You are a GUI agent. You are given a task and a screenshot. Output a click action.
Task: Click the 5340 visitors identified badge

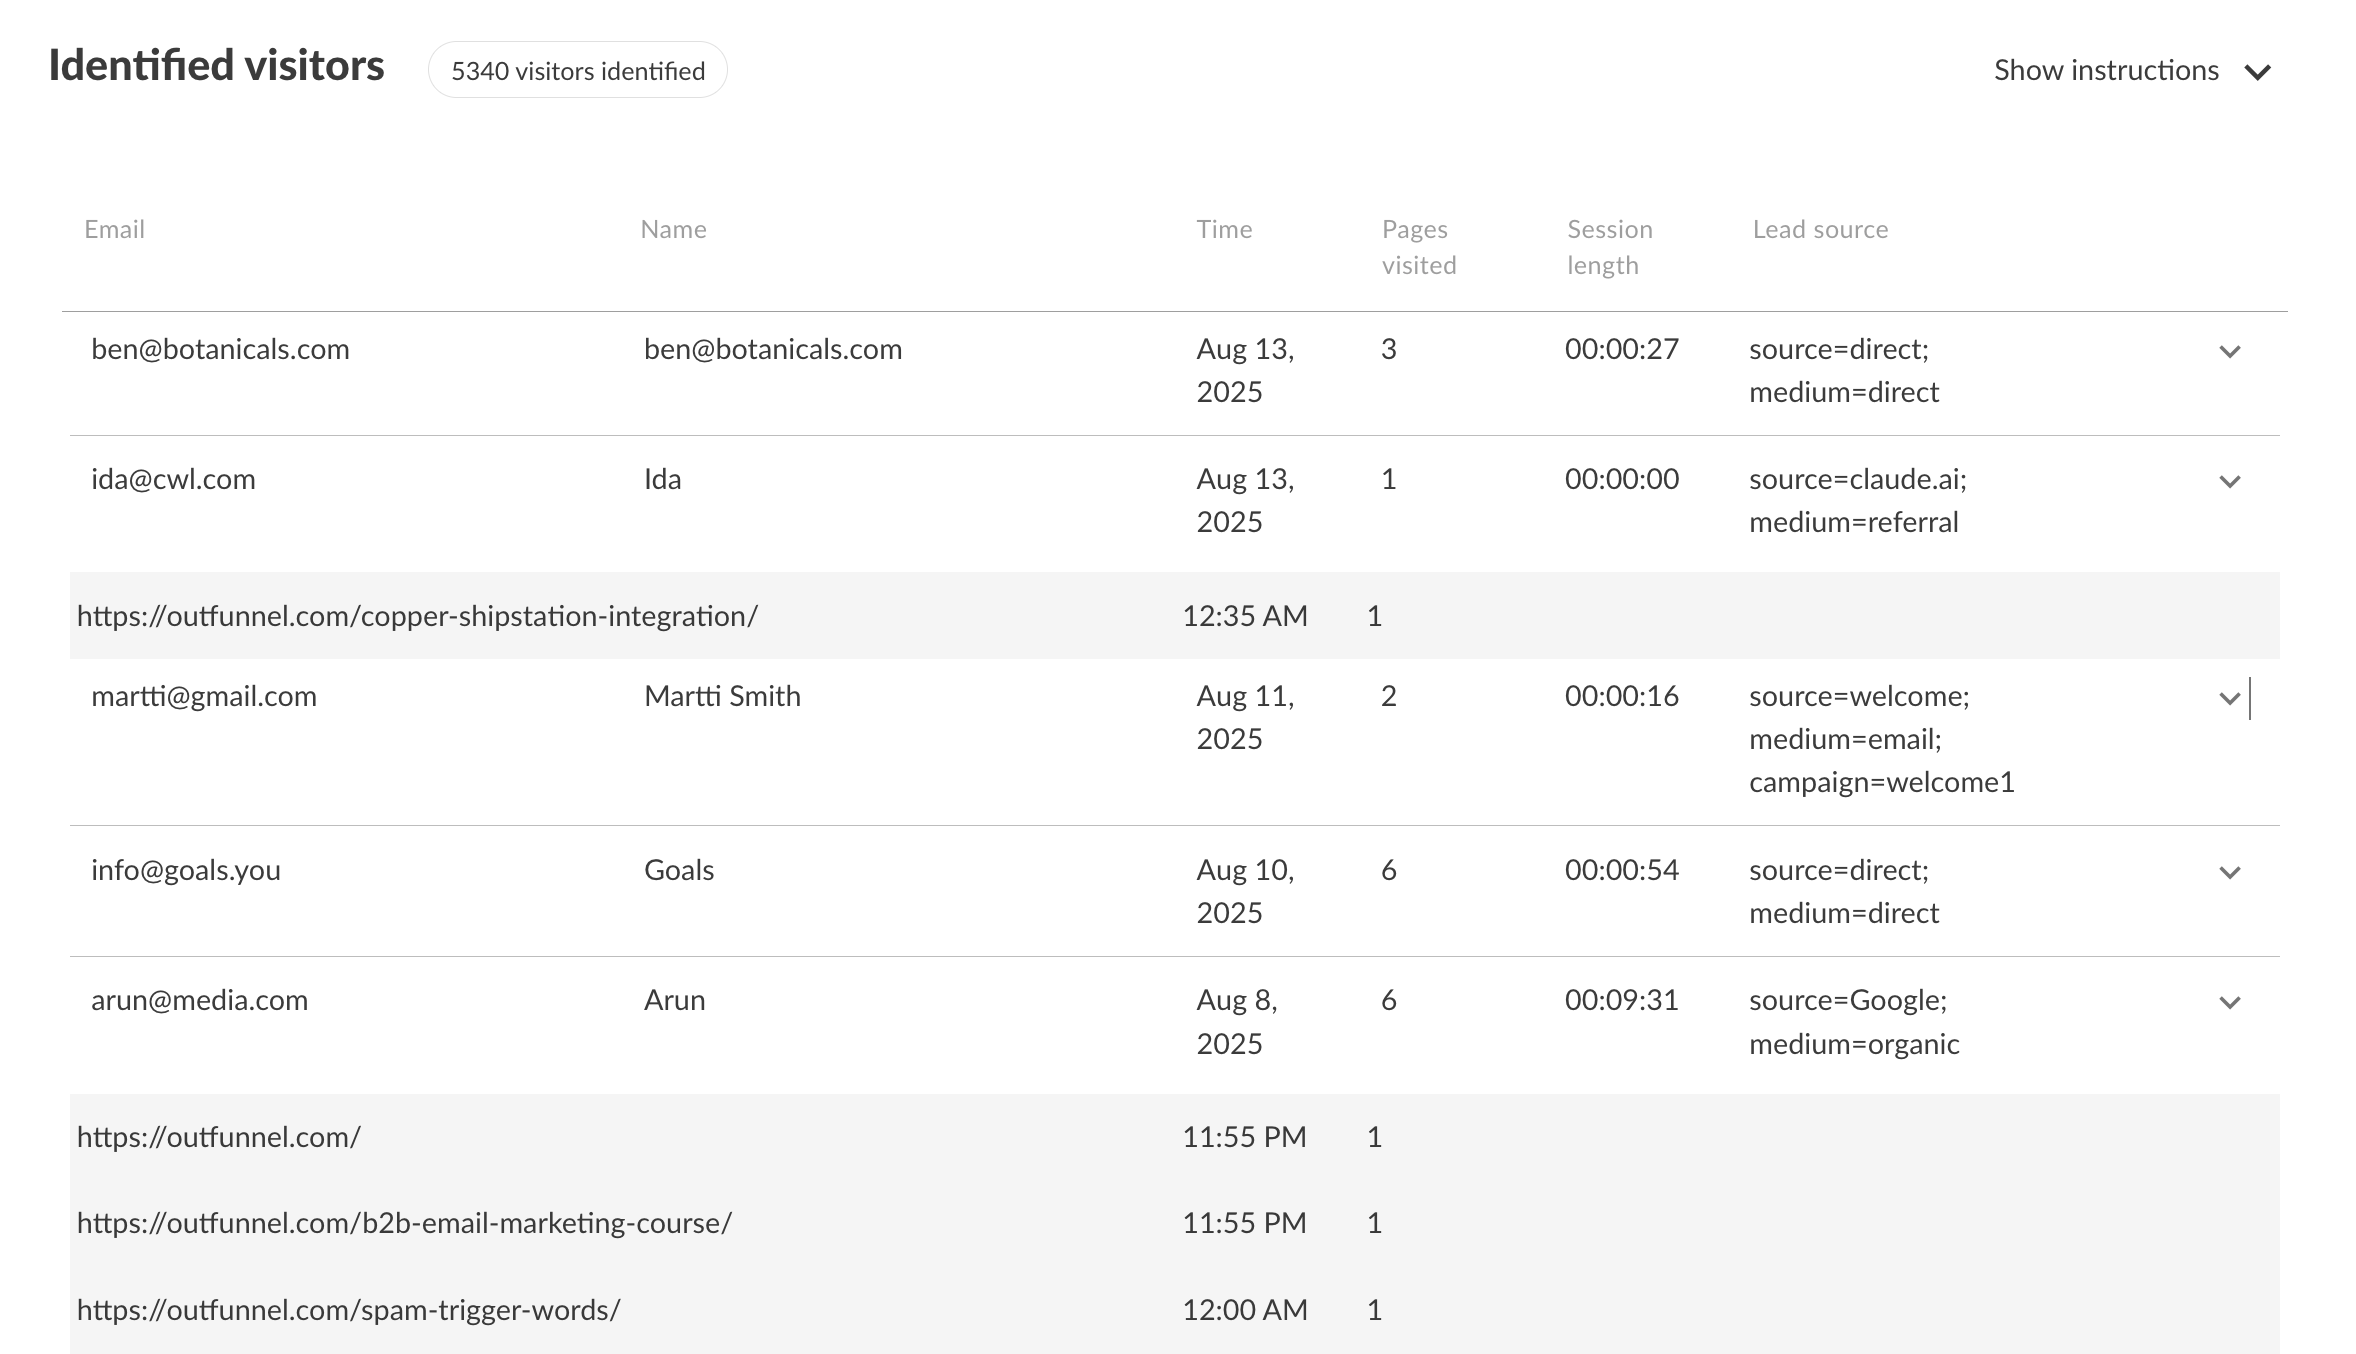(578, 70)
